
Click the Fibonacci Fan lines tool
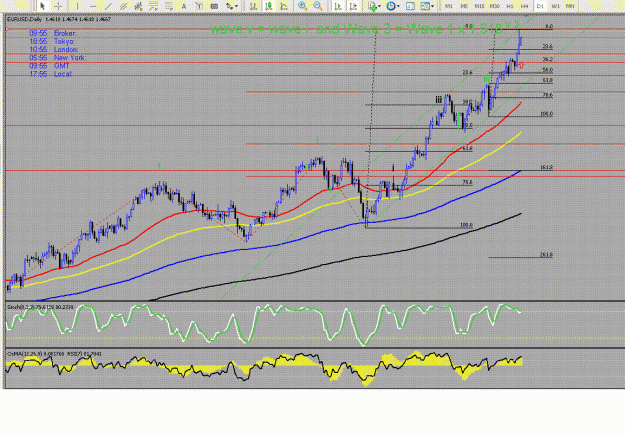tap(169, 6)
